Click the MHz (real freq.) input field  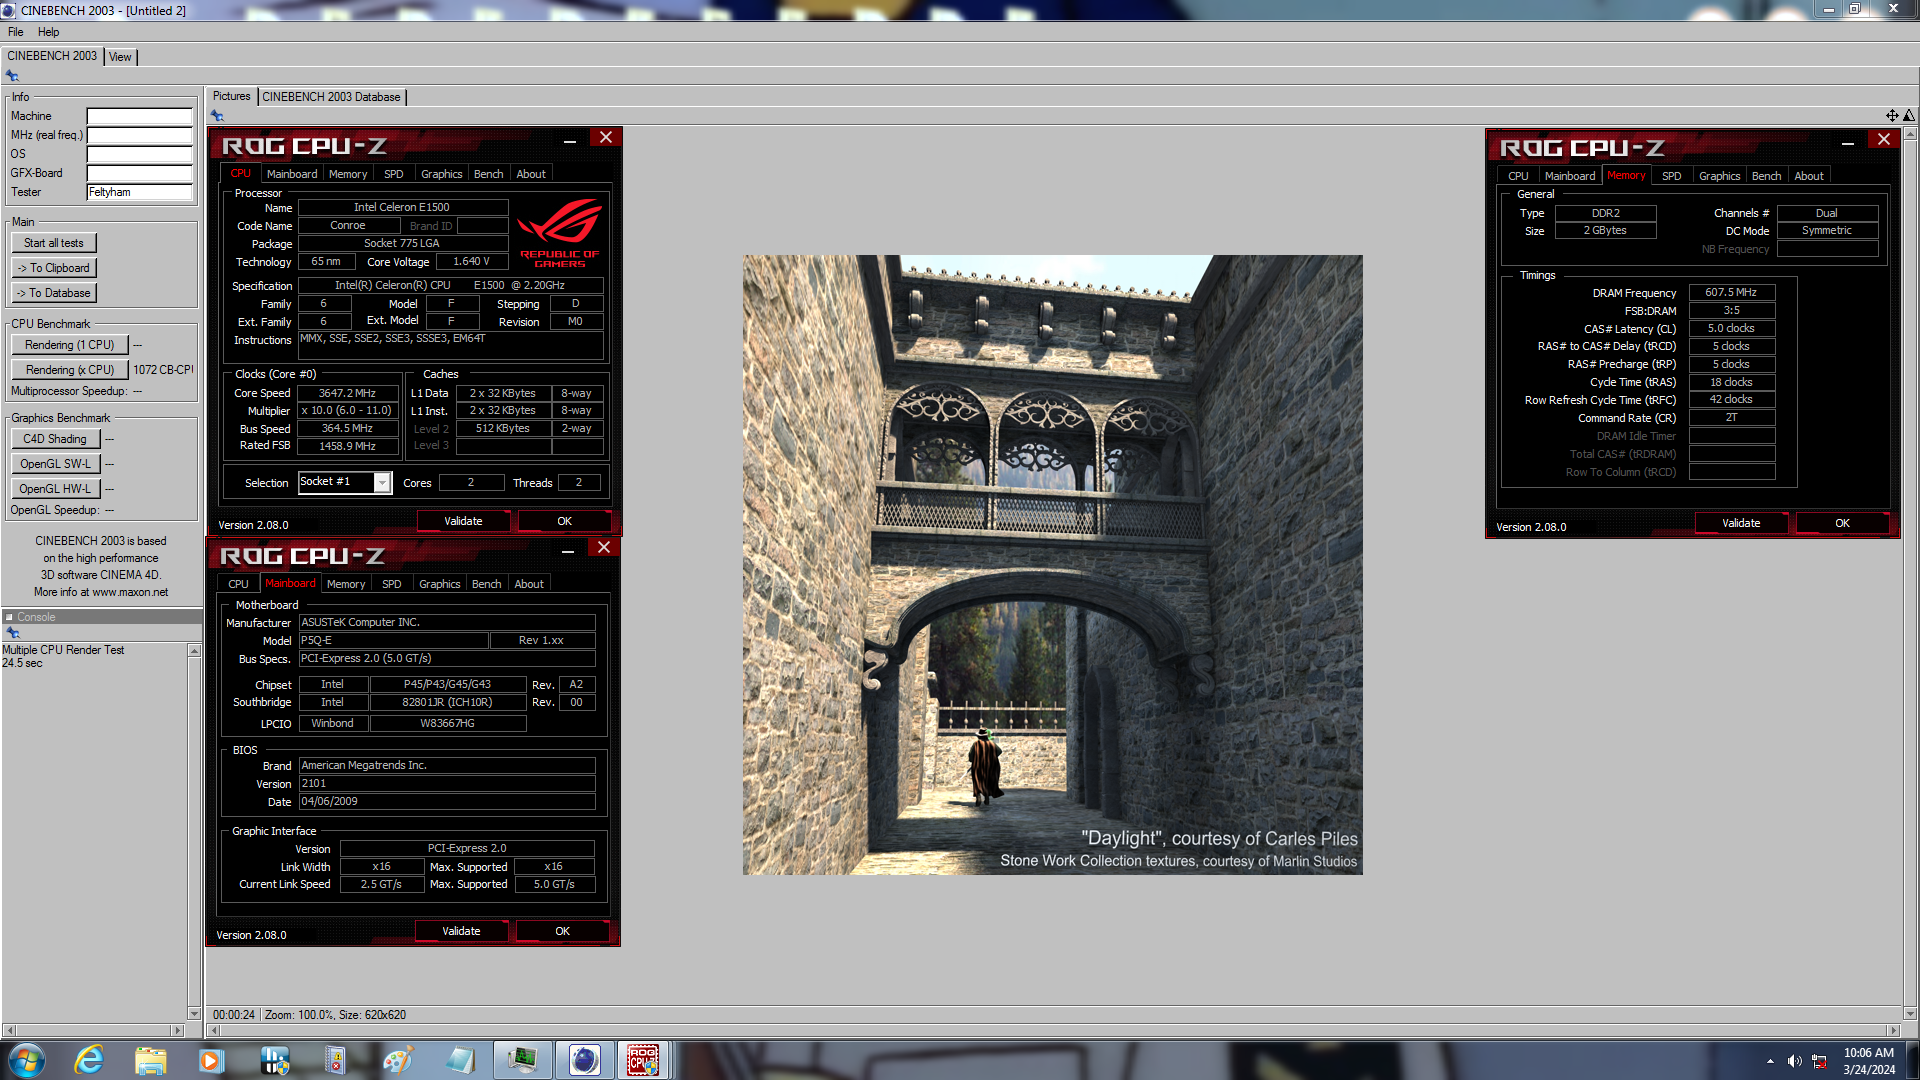(x=140, y=135)
